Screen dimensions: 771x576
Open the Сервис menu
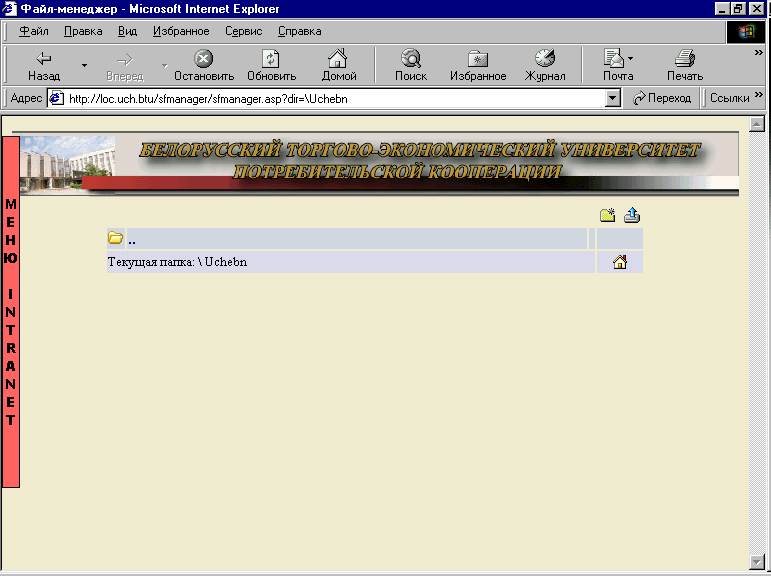click(243, 31)
